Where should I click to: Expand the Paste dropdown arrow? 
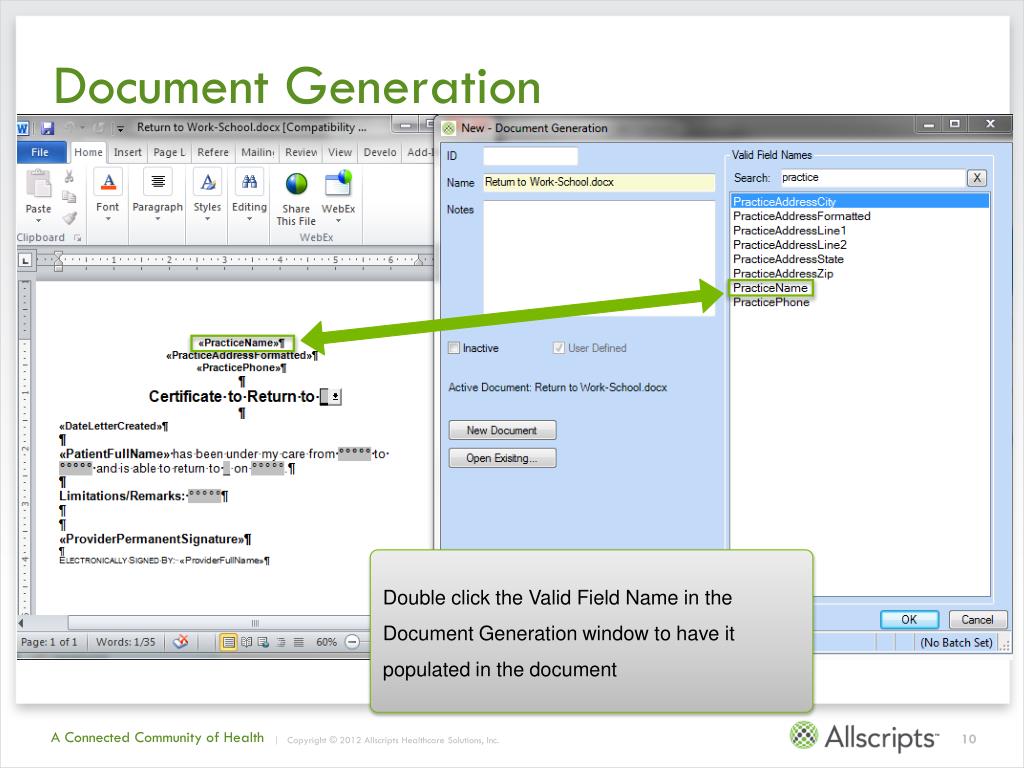point(39,221)
